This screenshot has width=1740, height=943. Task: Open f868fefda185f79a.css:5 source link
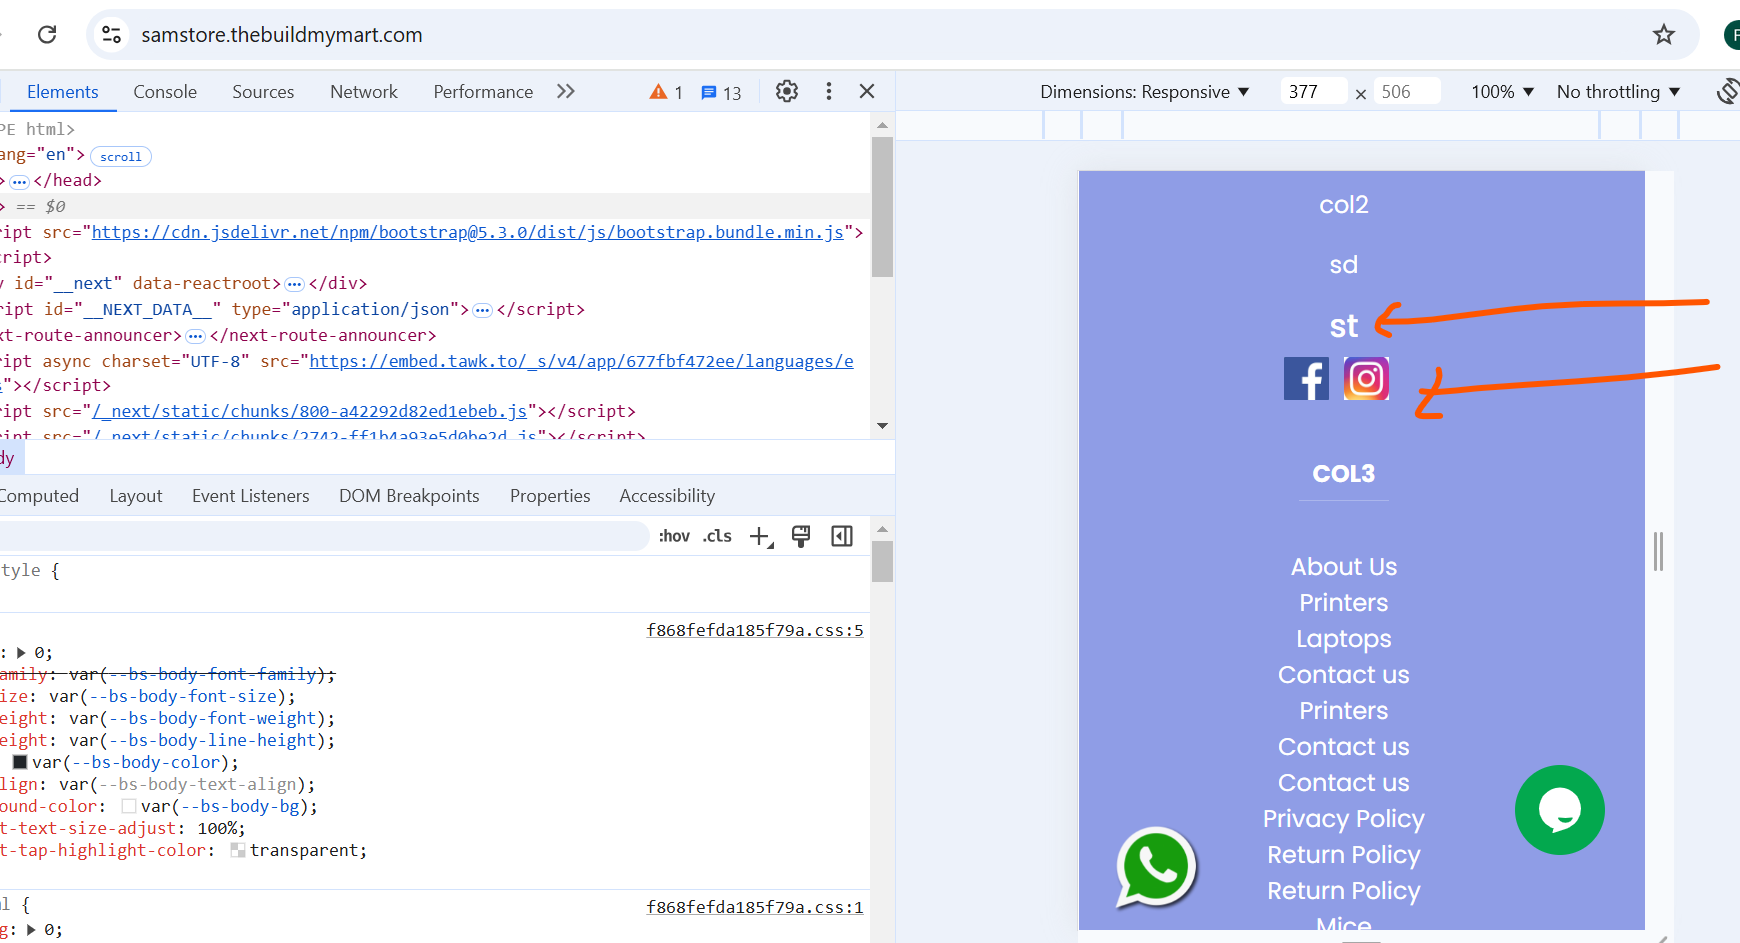(x=755, y=630)
